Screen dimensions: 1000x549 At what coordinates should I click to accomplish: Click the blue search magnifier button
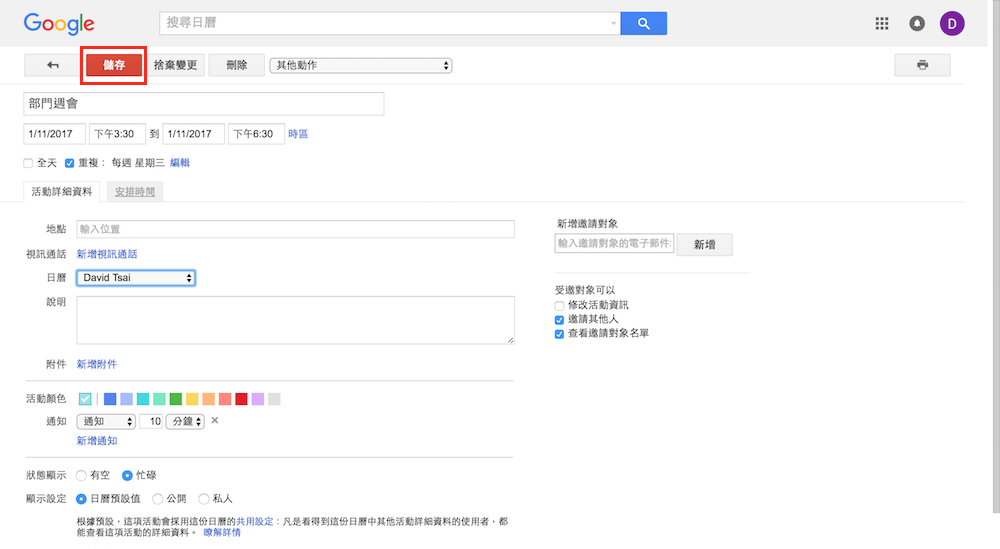pyautogui.click(x=643, y=24)
